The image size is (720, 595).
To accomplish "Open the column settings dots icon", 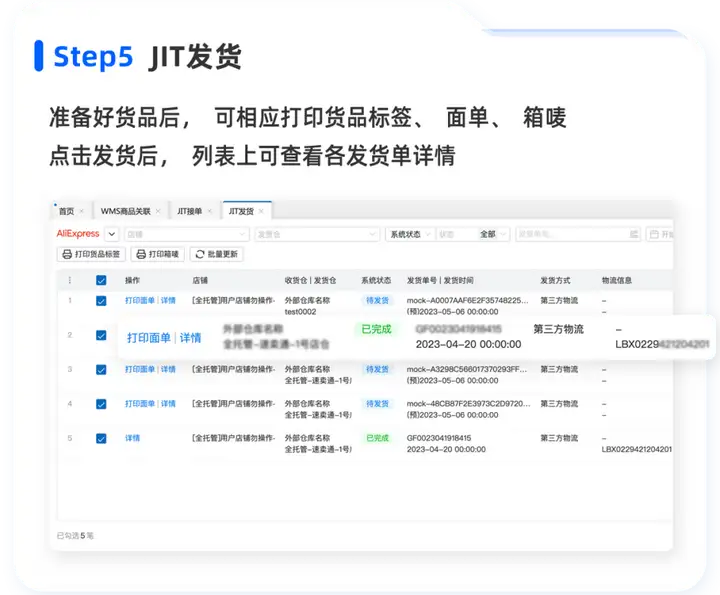I will pos(70,280).
